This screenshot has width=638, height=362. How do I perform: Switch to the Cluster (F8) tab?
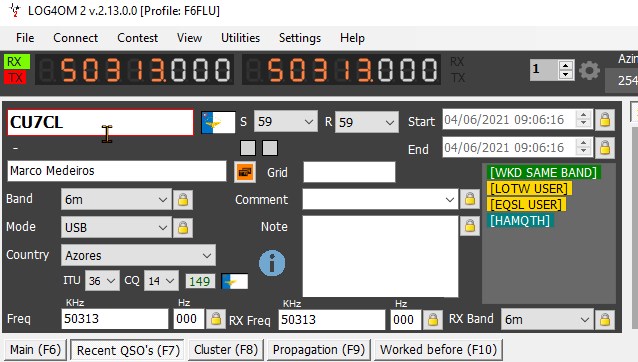pos(226,350)
